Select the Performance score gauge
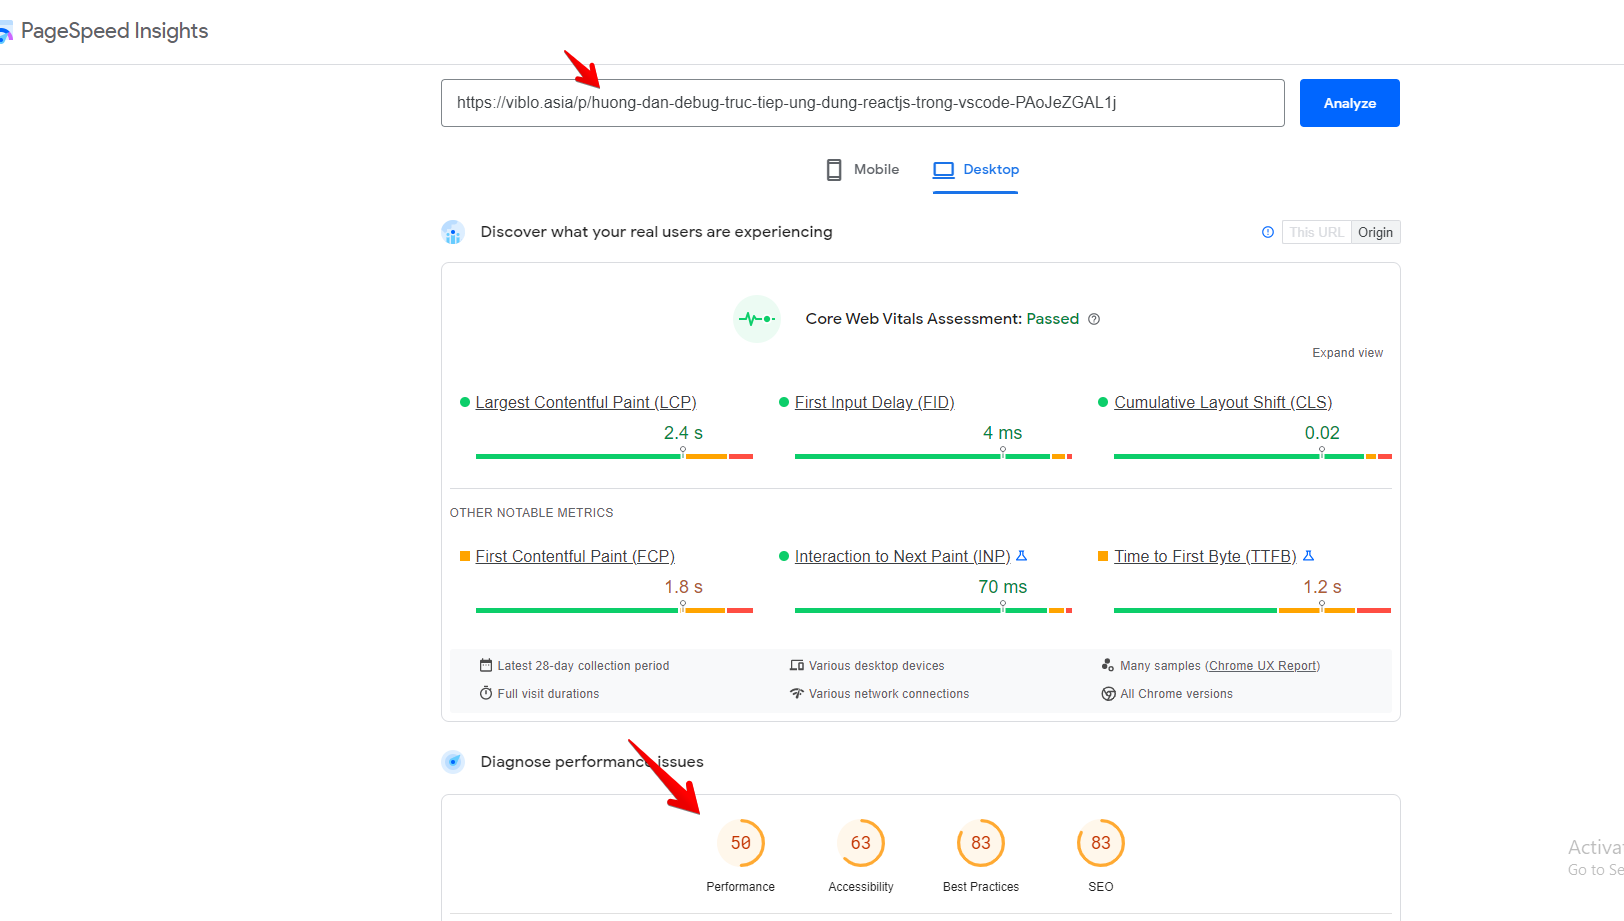The image size is (1624, 921). coord(740,843)
